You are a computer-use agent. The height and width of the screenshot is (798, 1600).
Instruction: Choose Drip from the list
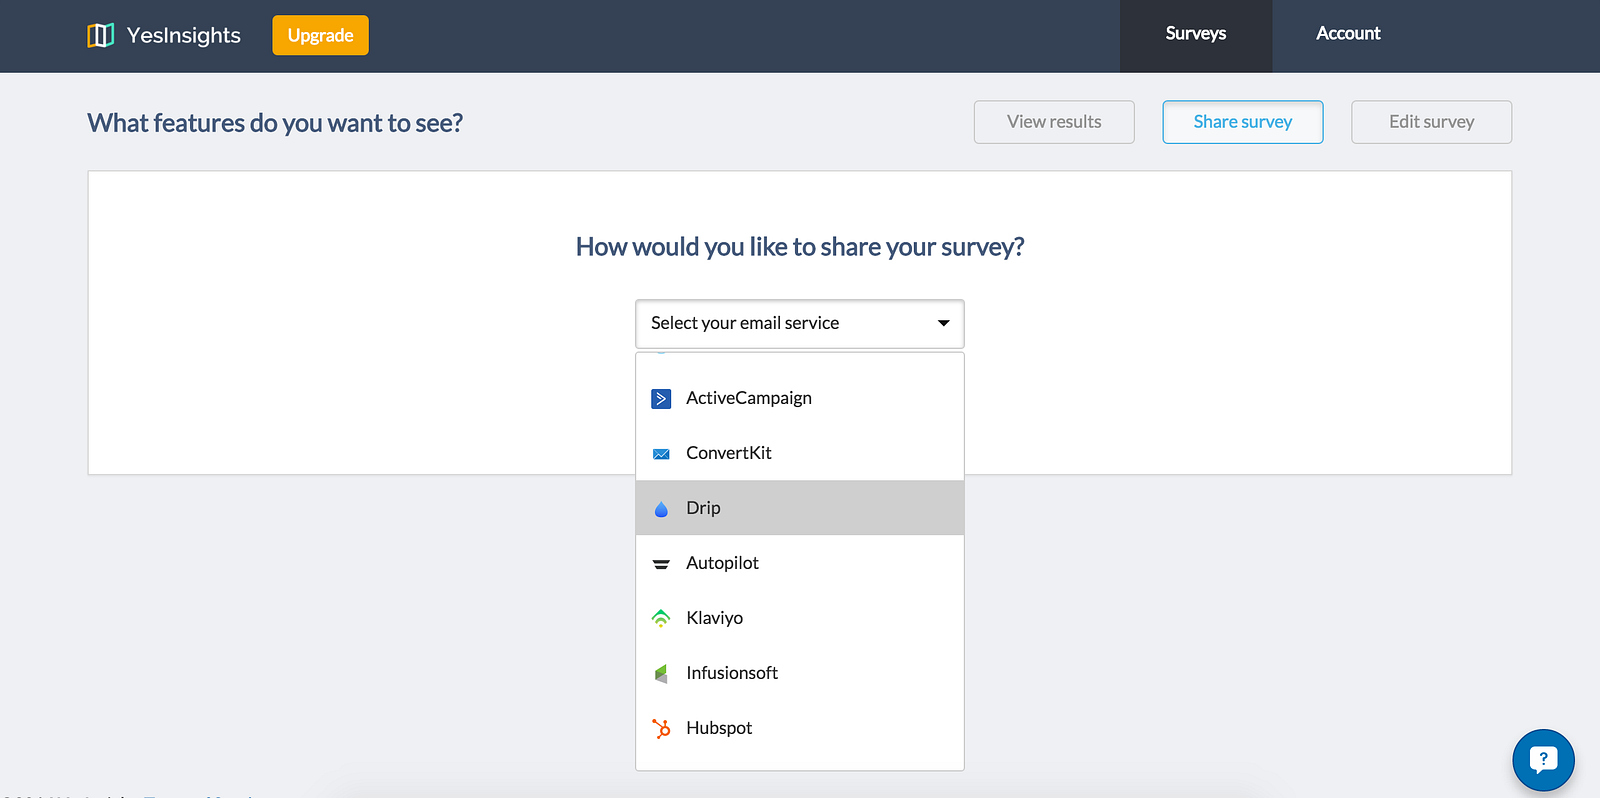800,508
